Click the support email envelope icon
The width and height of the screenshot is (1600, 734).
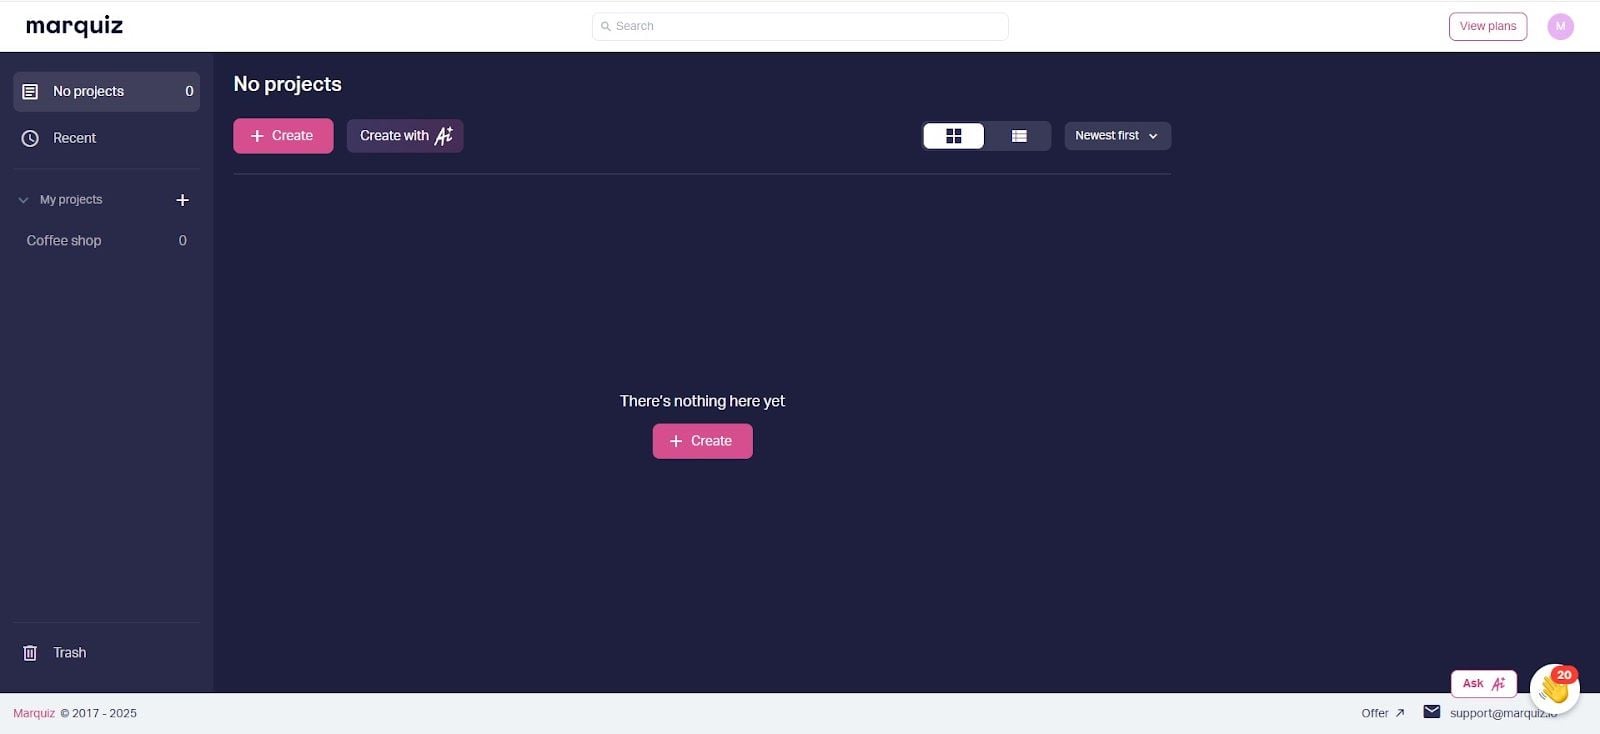tap(1432, 712)
